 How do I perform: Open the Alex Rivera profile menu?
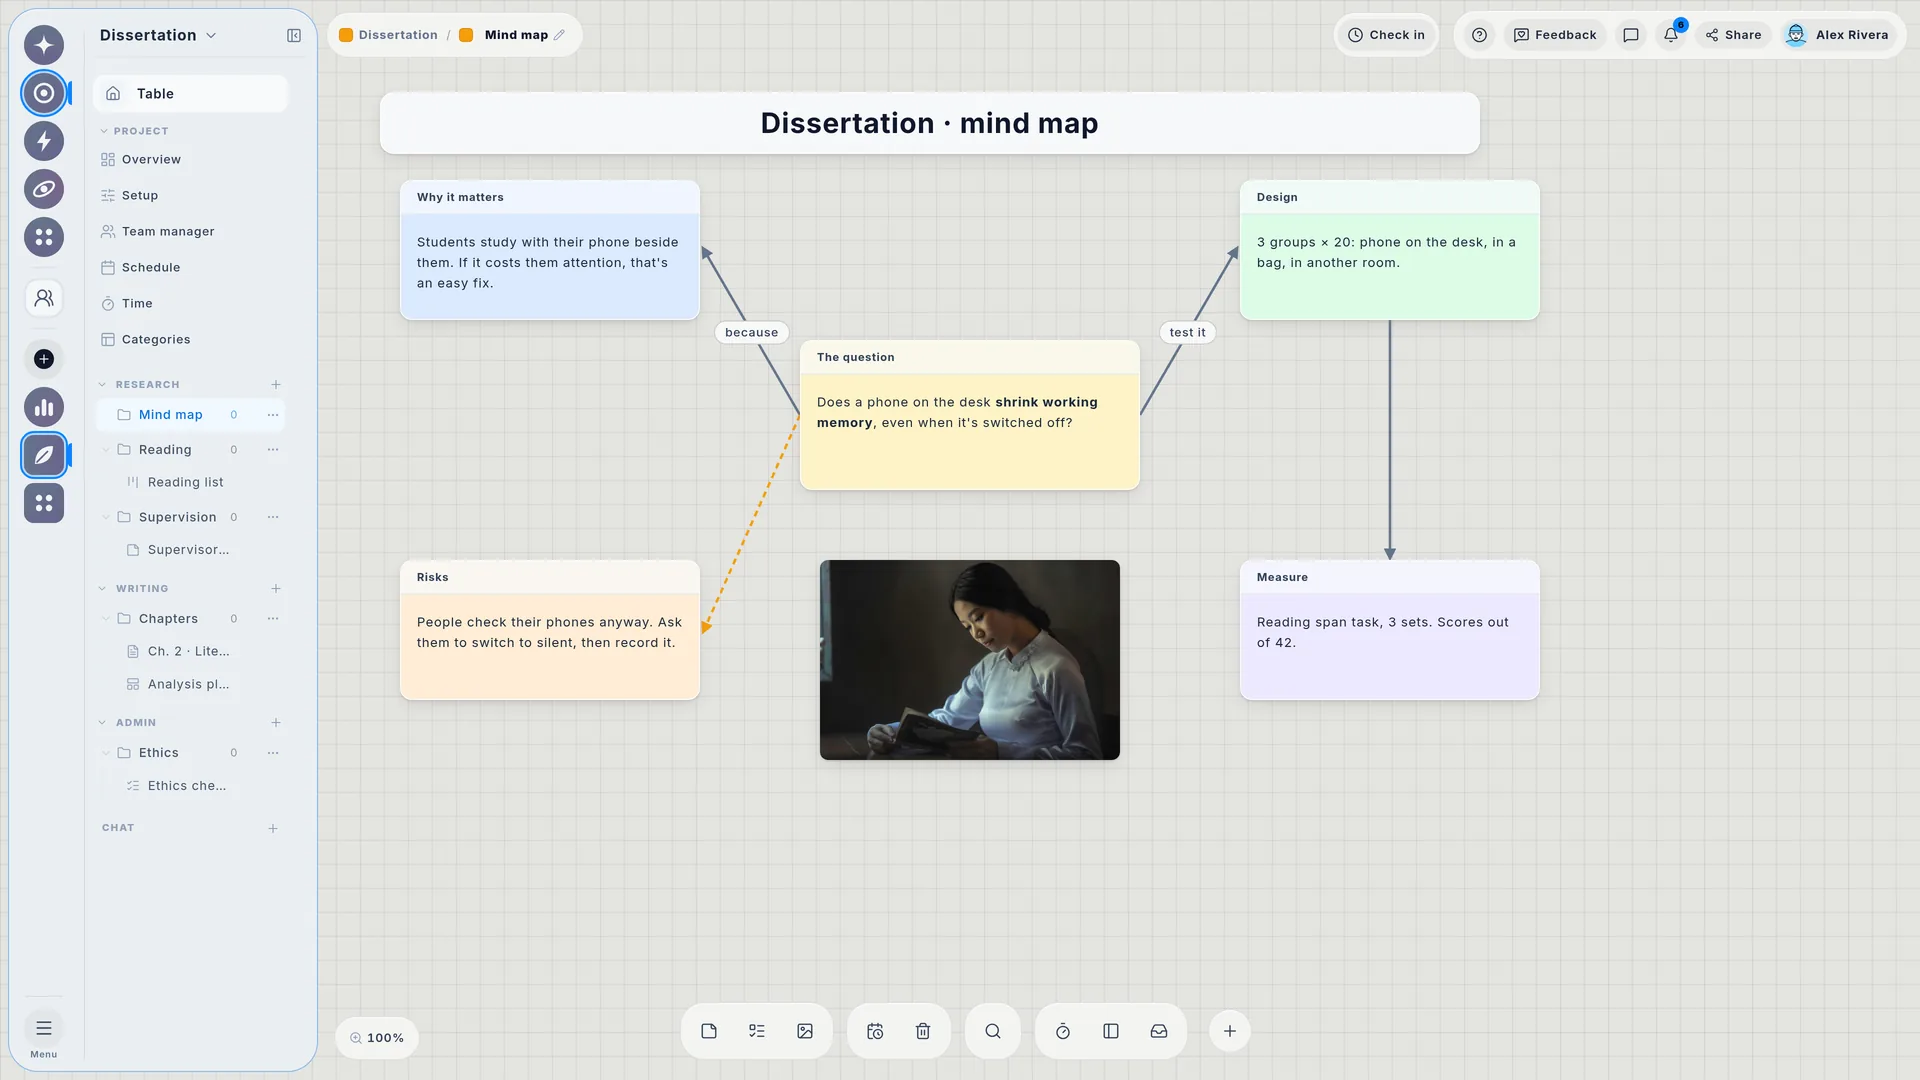tap(1838, 35)
